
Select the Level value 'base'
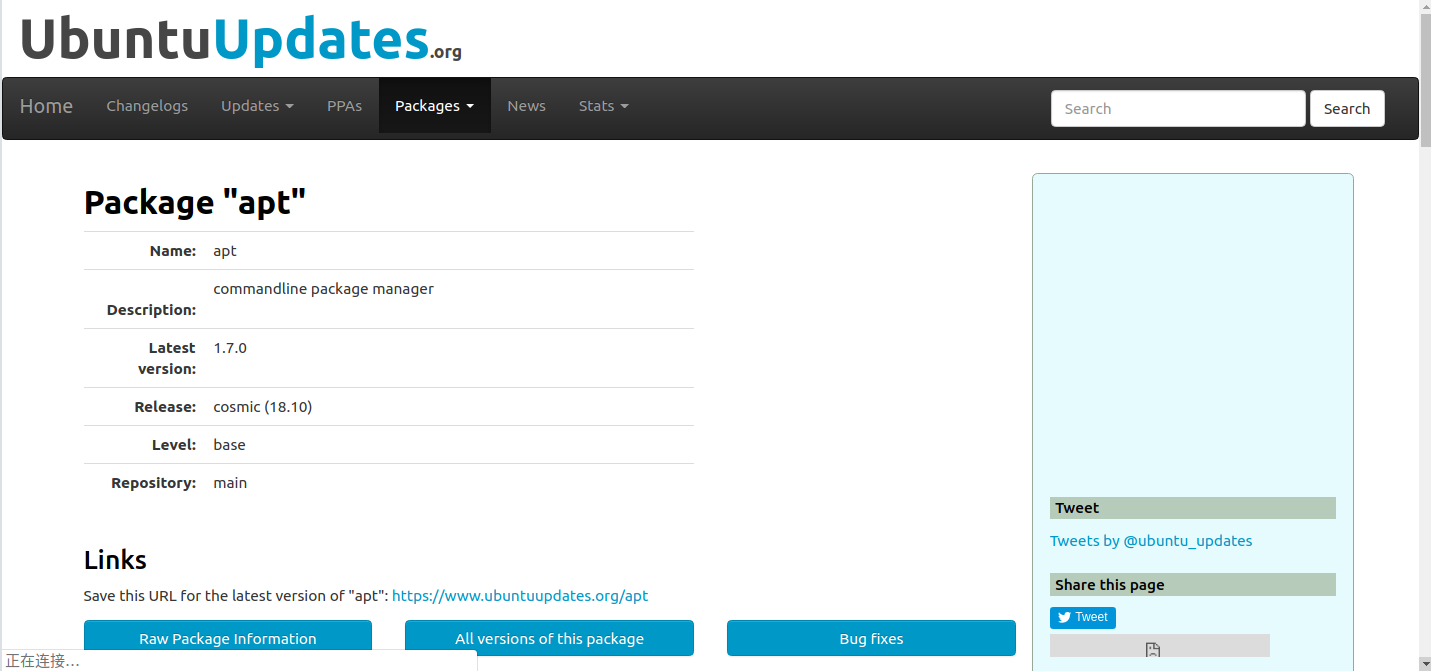click(229, 445)
